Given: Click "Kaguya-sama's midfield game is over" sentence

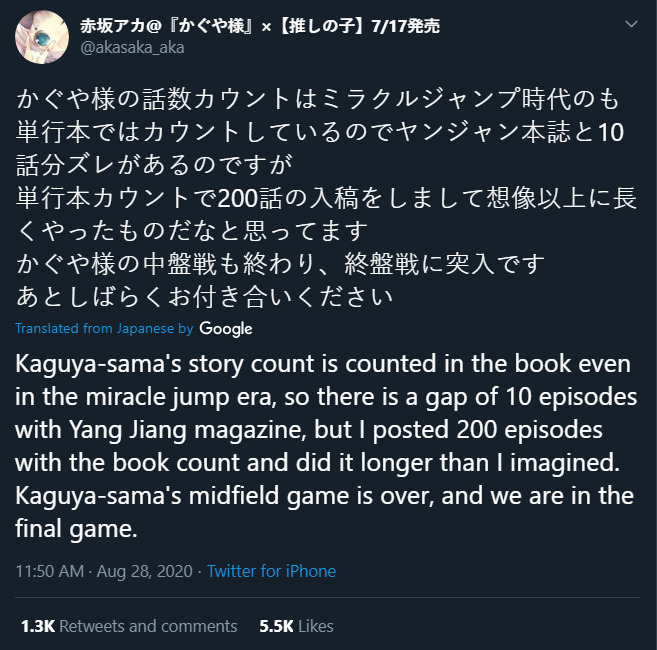Looking at the screenshot, I should 222,496.
